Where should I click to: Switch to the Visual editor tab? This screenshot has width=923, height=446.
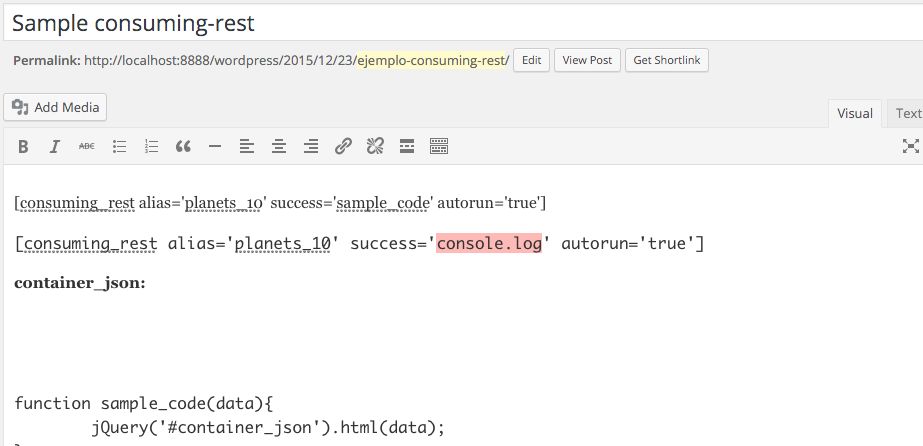(x=855, y=114)
